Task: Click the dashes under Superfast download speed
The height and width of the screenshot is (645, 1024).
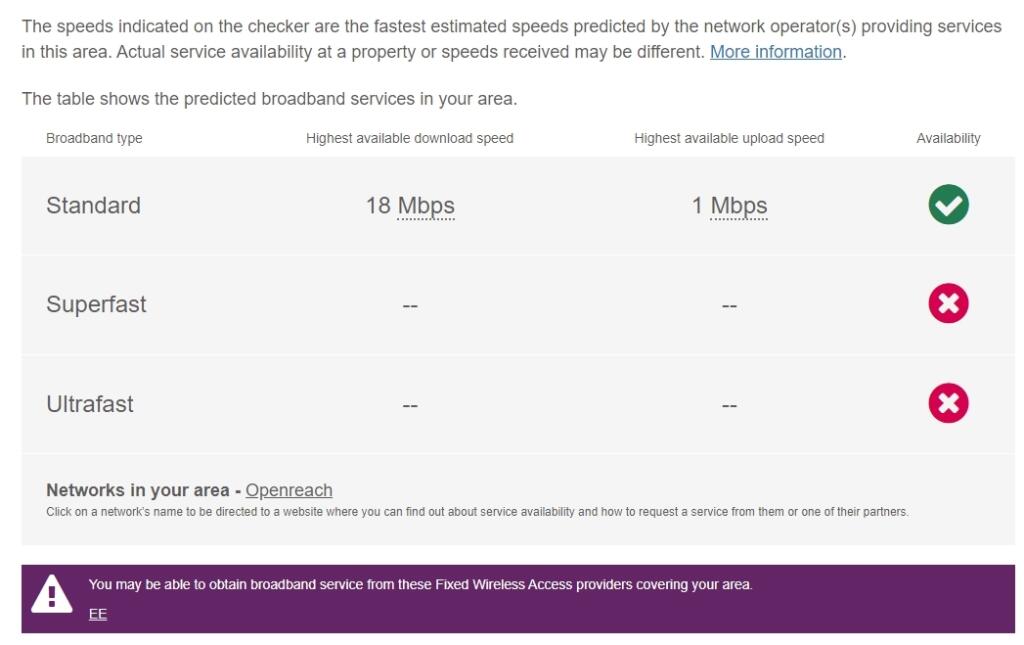Action: click(x=410, y=304)
